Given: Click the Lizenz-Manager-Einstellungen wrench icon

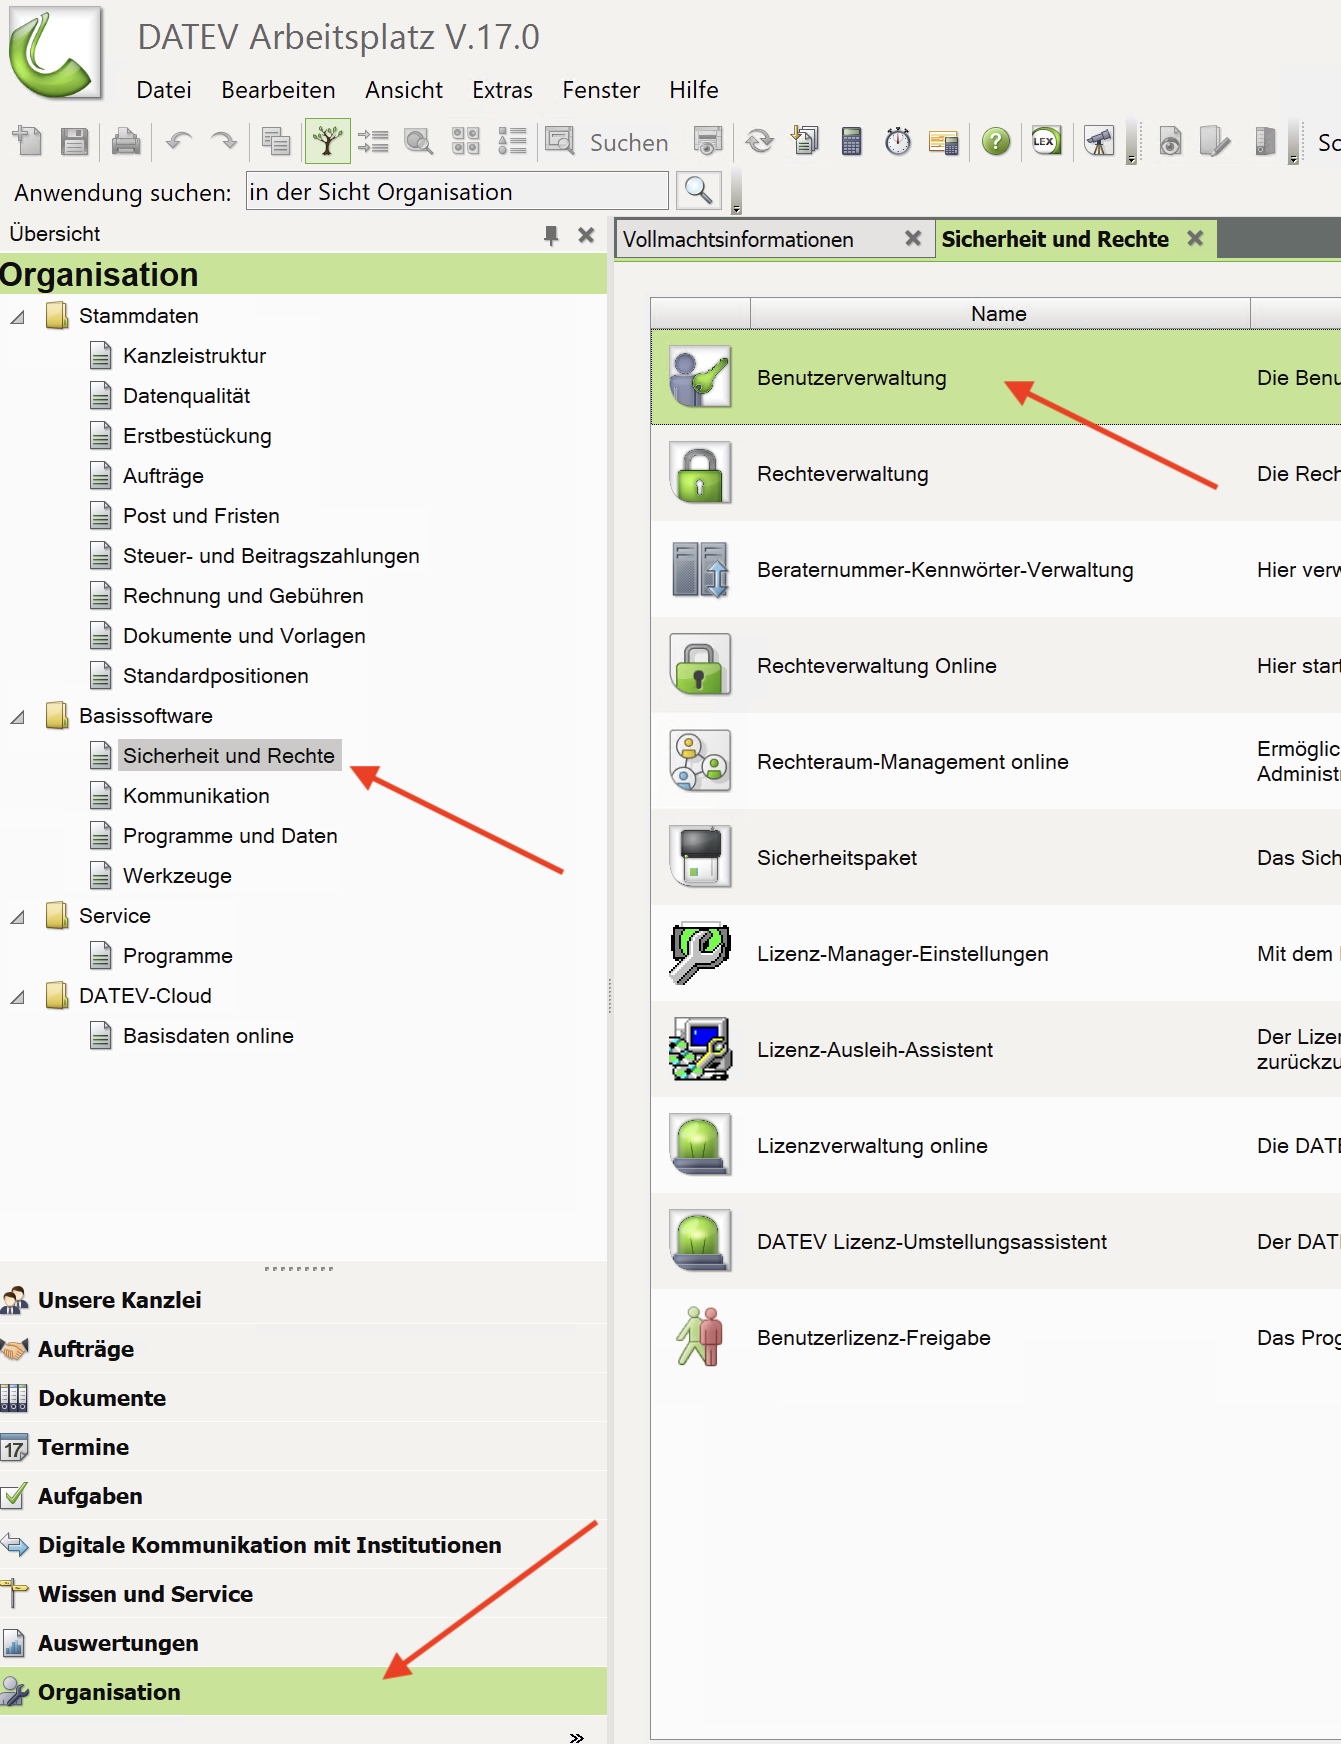Looking at the screenshot, I should (x=700, y=953).
